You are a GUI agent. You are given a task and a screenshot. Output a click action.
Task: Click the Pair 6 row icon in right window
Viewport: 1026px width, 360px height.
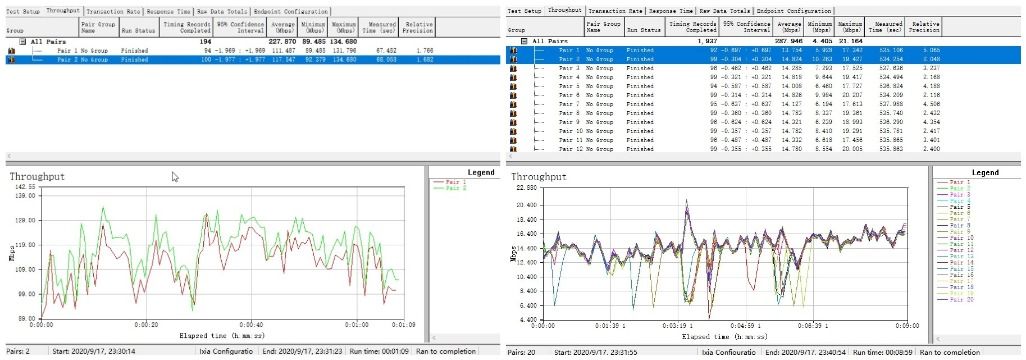click(x=513, y=96)
